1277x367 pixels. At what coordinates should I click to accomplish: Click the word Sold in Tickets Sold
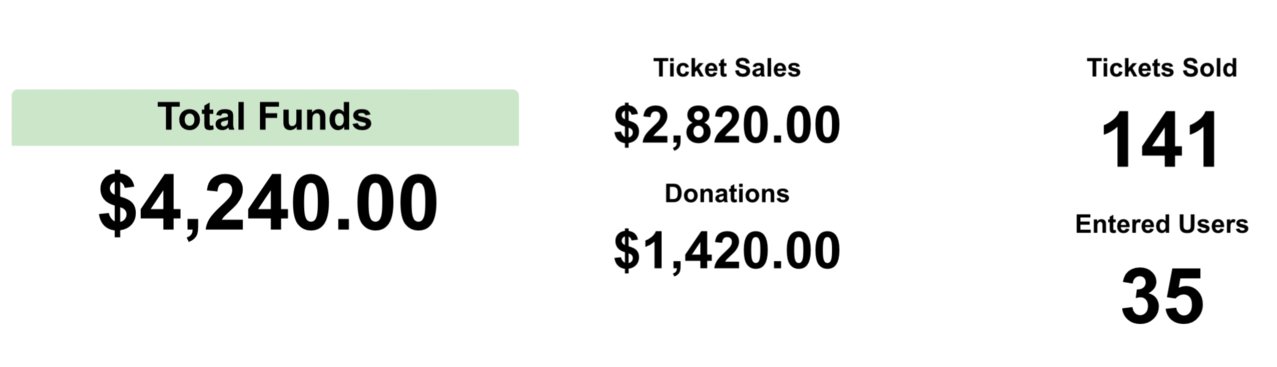(1210, 68)
